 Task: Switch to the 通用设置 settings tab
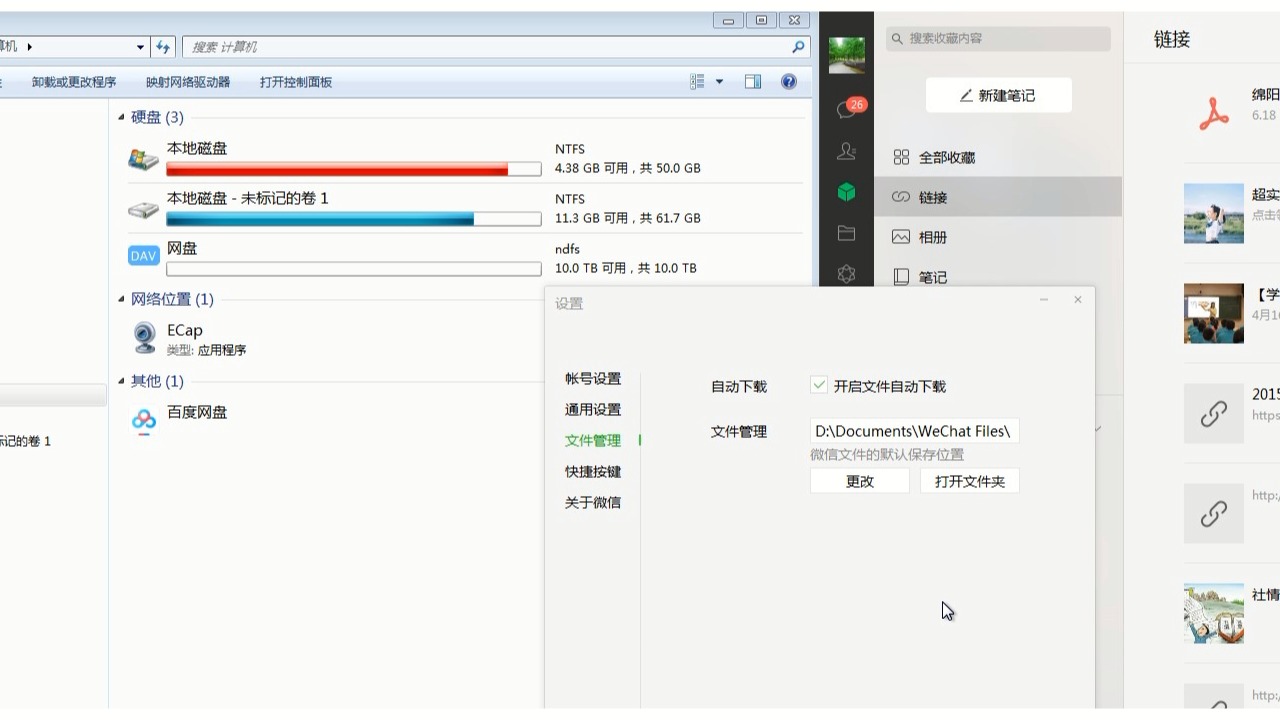point(593,409)
